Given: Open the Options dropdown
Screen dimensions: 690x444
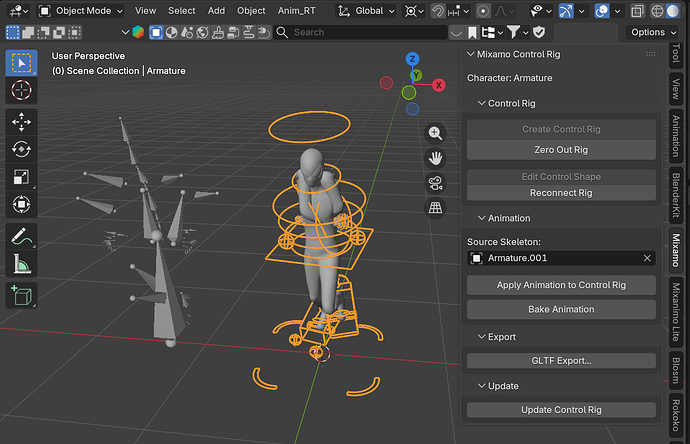Looking at the screenshot, I should 653,32.
